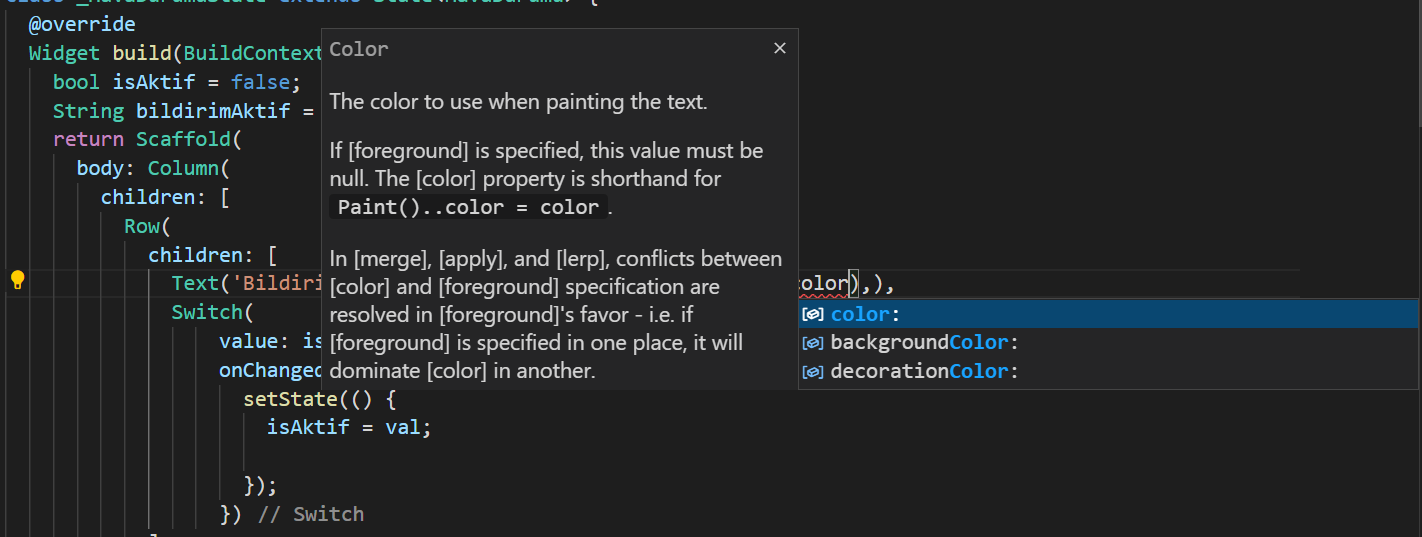Click 'The color to use when painting' text
Screen dimensions: 1422x537
[519, 102]
